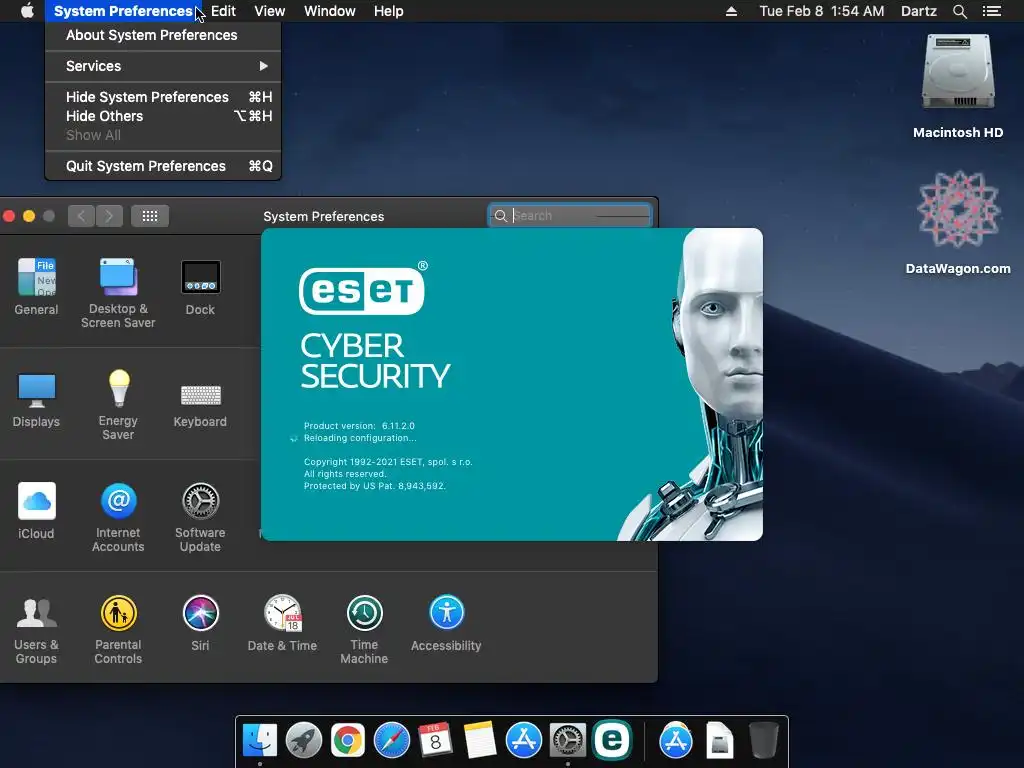Choose Quit System Preferences

(x=163, y=166)
